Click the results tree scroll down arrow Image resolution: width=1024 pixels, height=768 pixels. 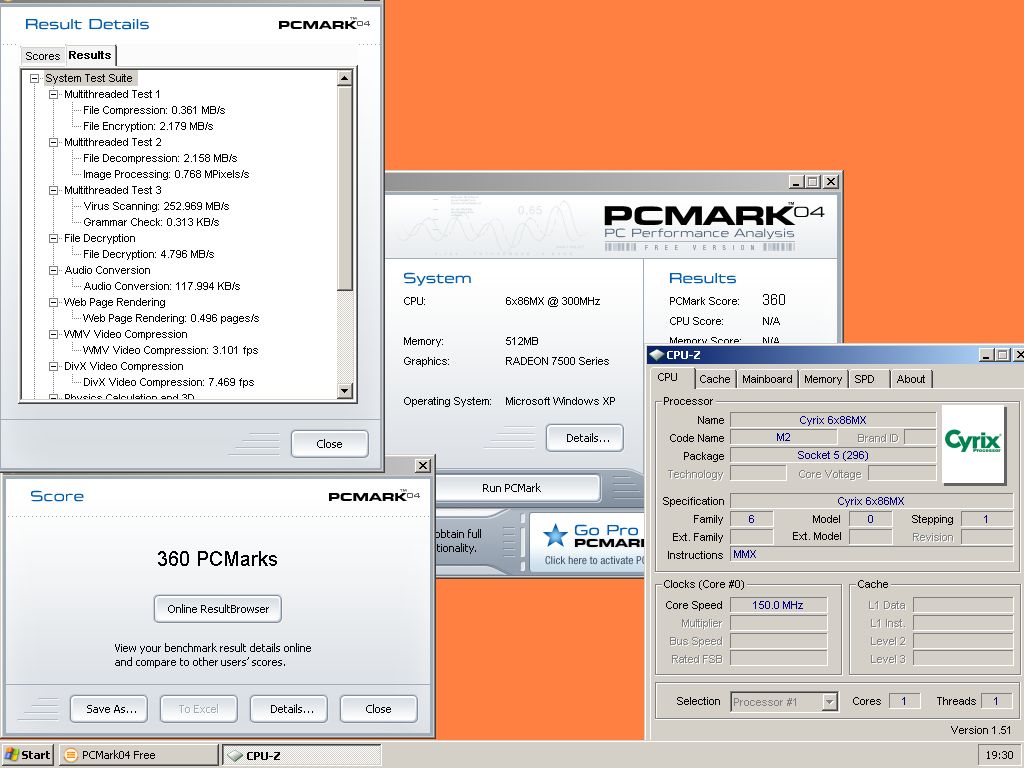point(345,391)
